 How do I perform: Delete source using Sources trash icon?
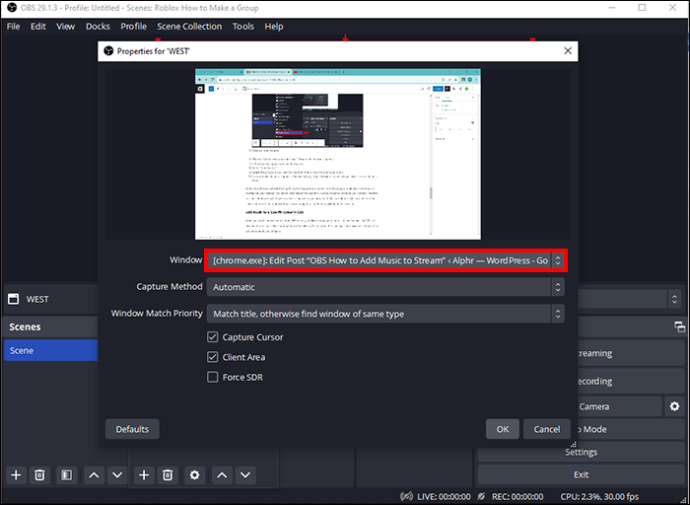point(167,475)
